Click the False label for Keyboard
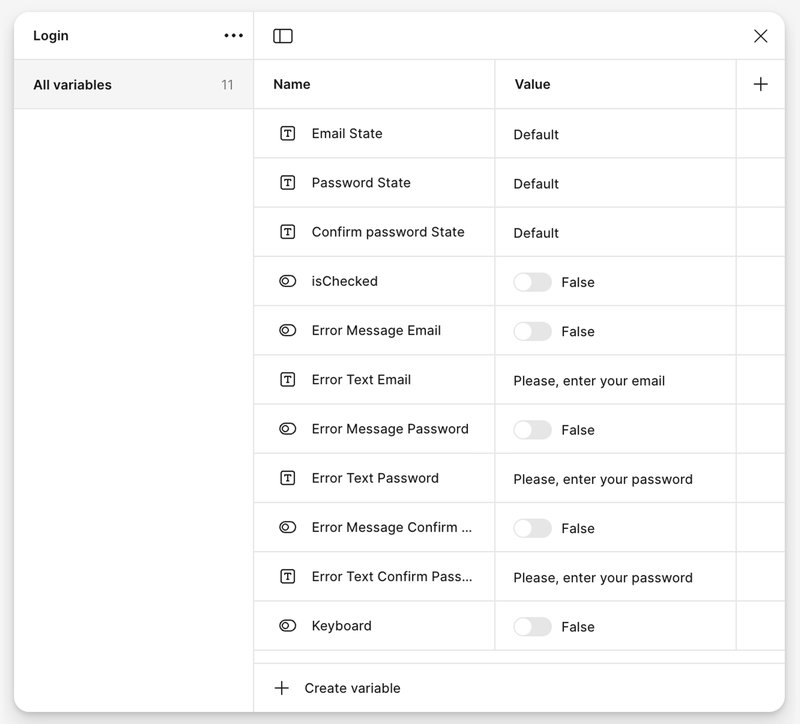 pos(578,627)
